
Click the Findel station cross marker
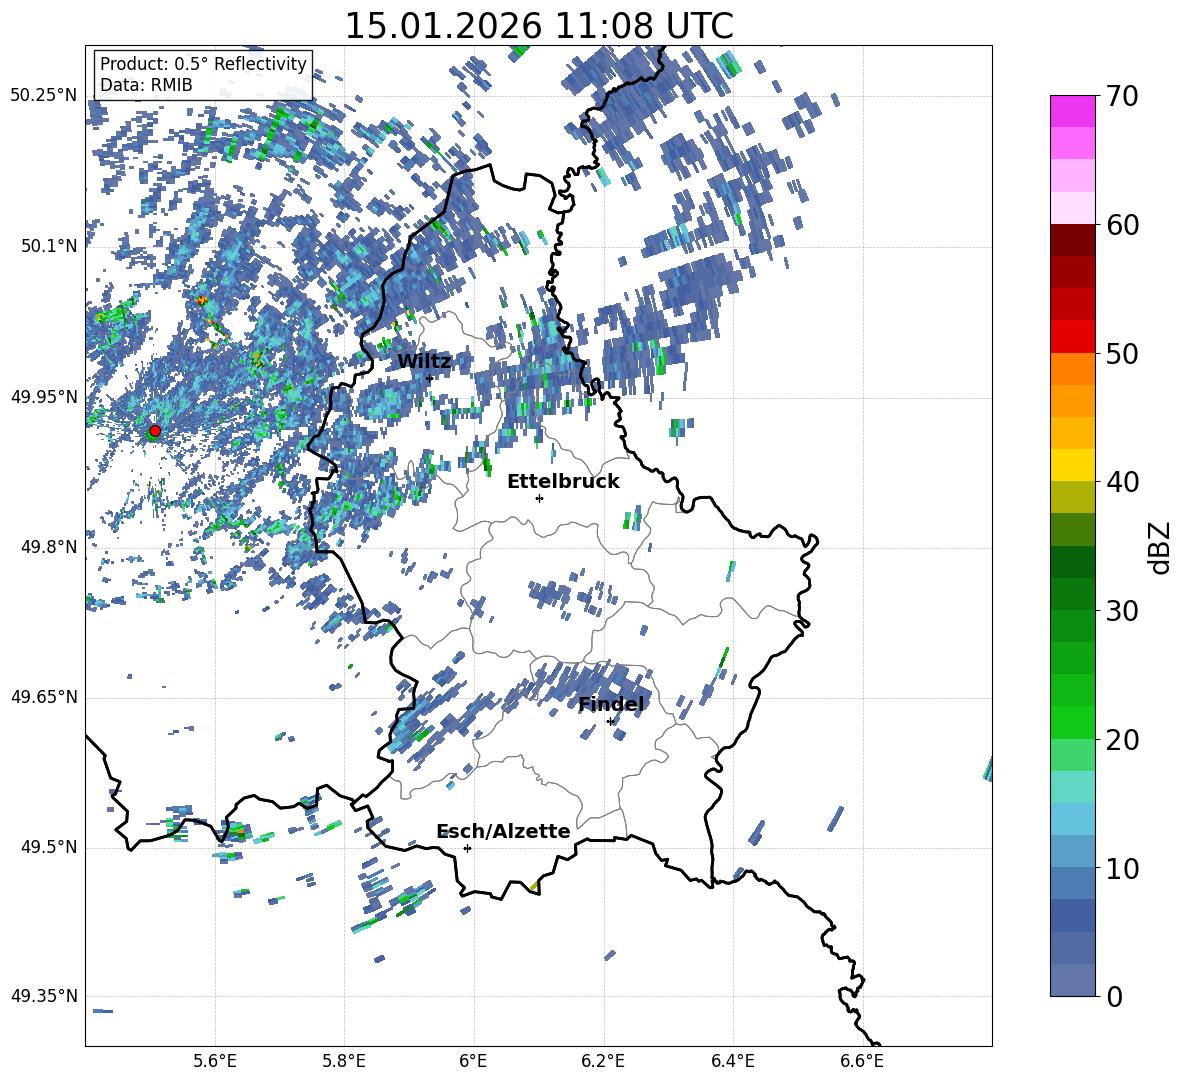[x=610, y=722]
